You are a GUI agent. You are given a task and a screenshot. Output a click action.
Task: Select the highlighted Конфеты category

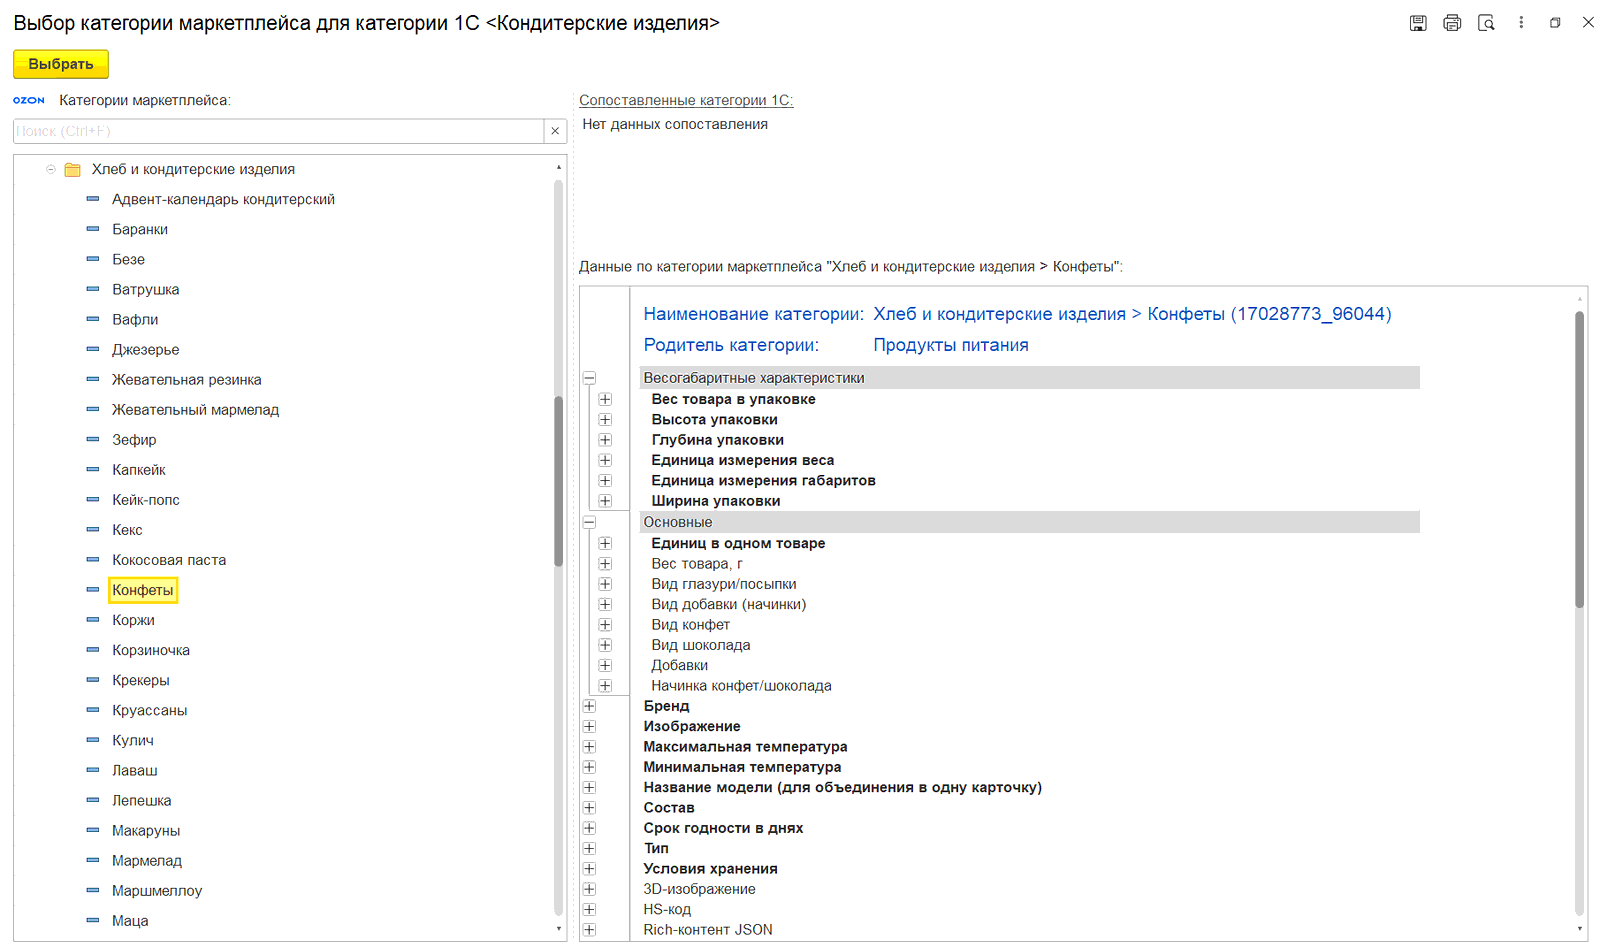click(143, 590)
